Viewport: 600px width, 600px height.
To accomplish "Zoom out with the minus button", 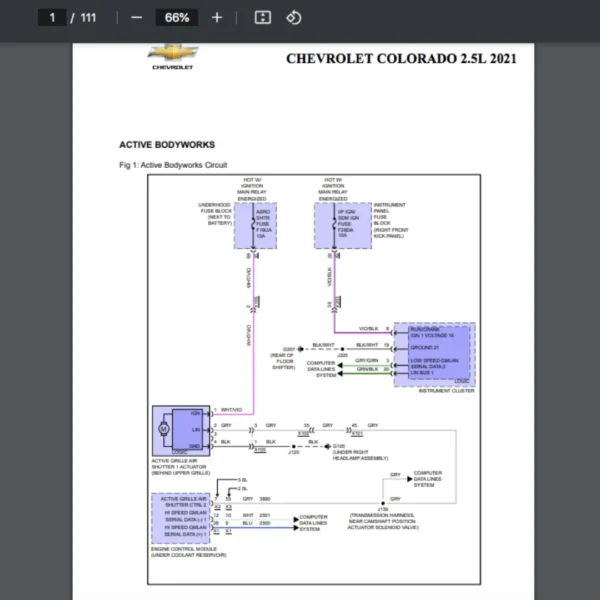I will [137, 18].
